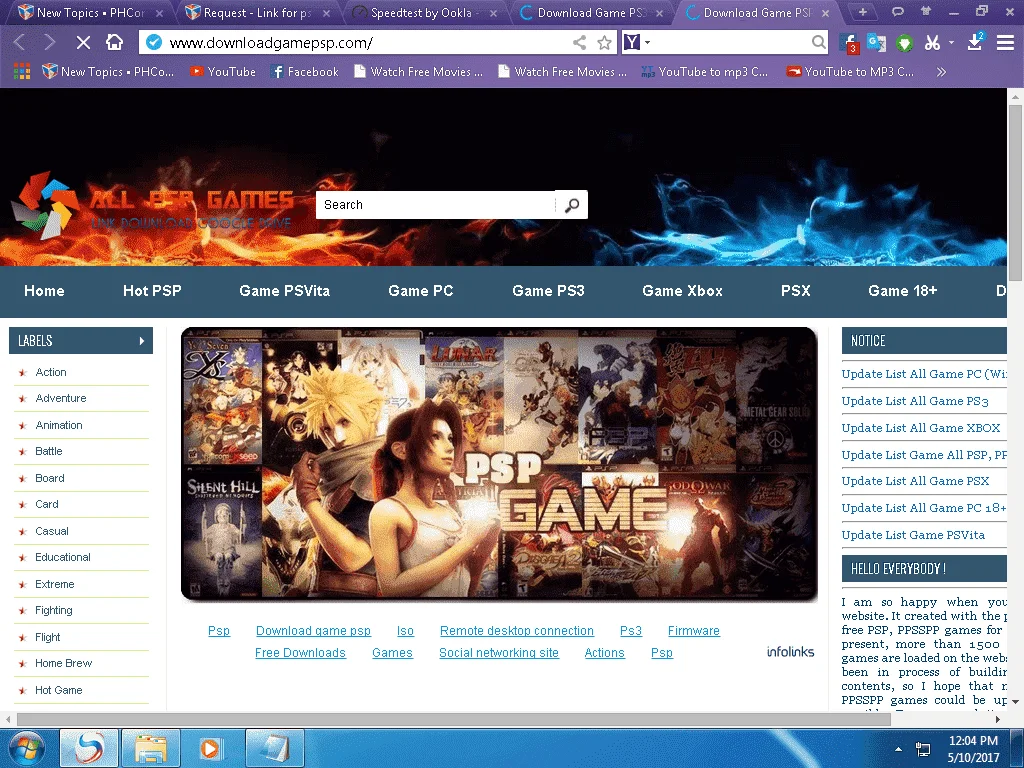
Task: Open downloads icon in browser toolbar
Action: (x=975, y=42)
